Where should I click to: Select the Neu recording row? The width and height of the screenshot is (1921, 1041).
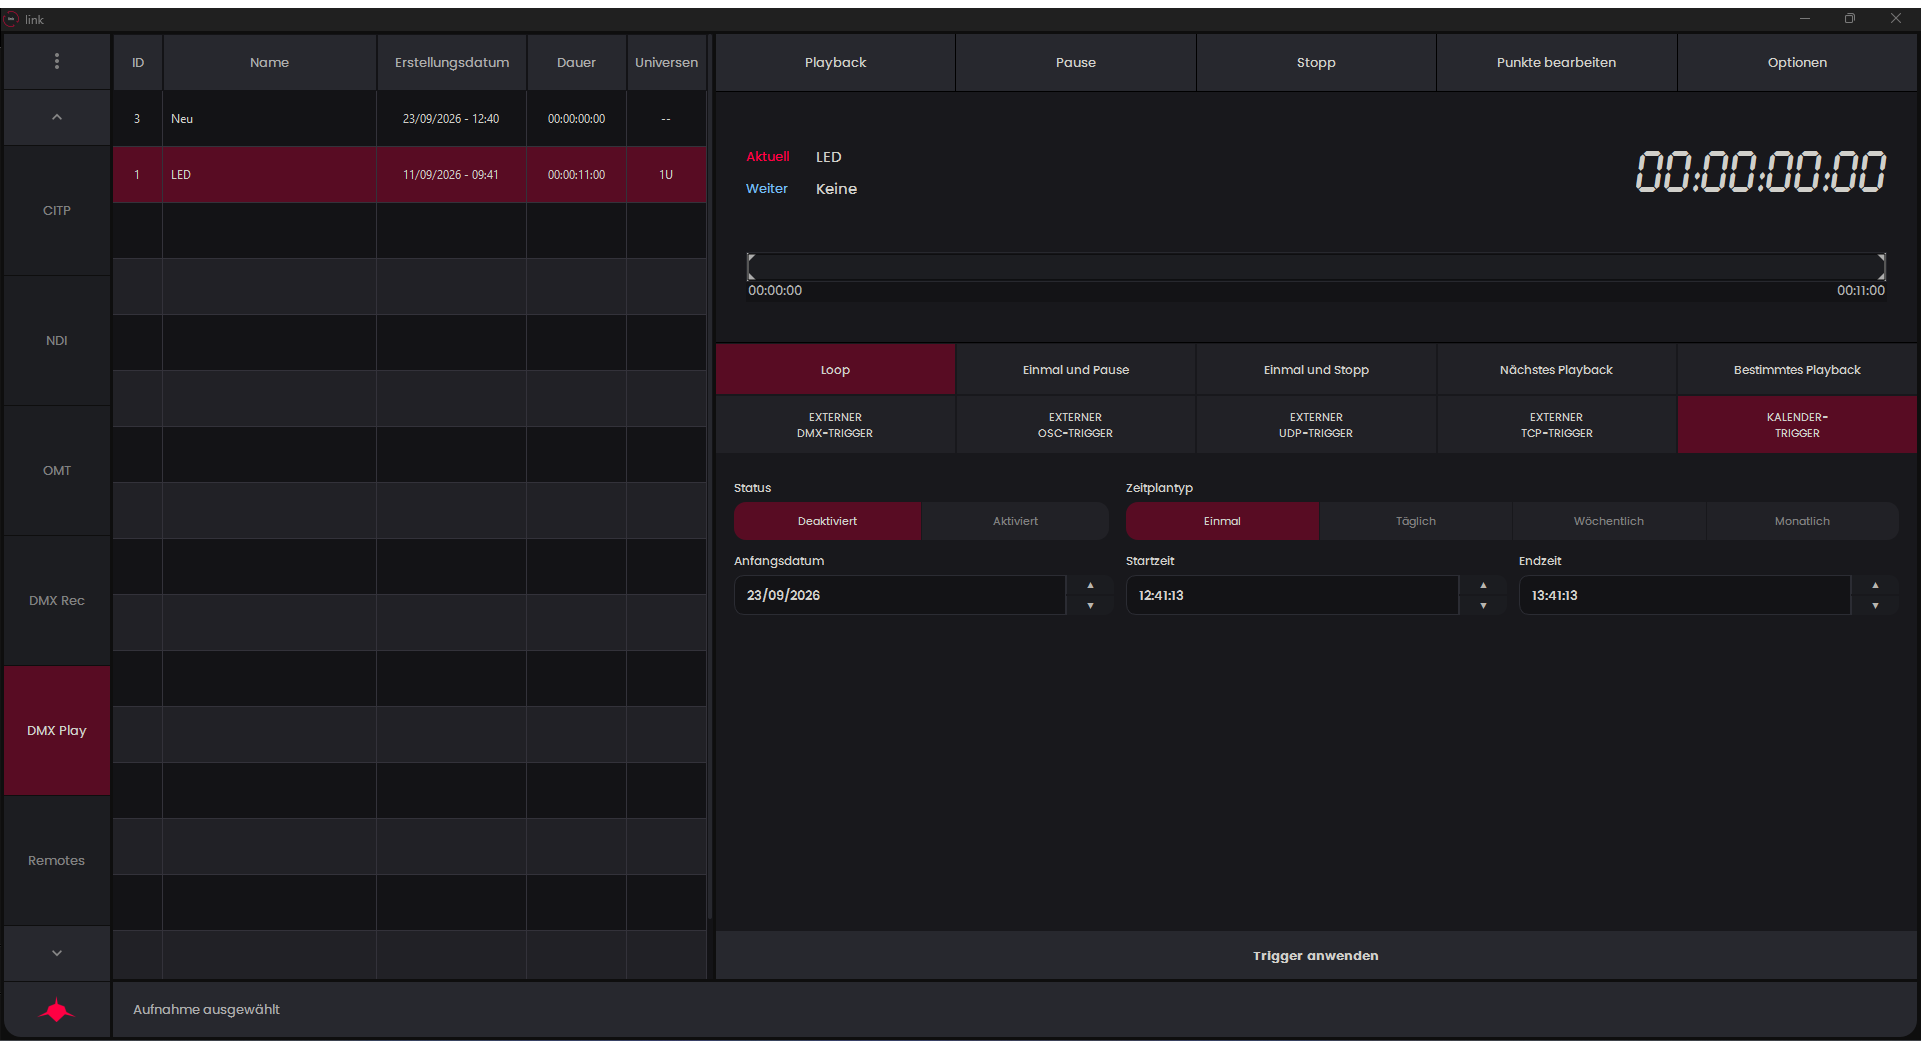[x=409, y=119]
